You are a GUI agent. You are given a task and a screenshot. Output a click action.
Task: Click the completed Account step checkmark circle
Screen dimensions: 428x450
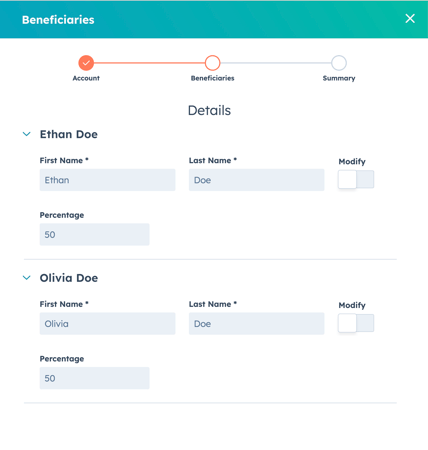click(x=86, y=63)
